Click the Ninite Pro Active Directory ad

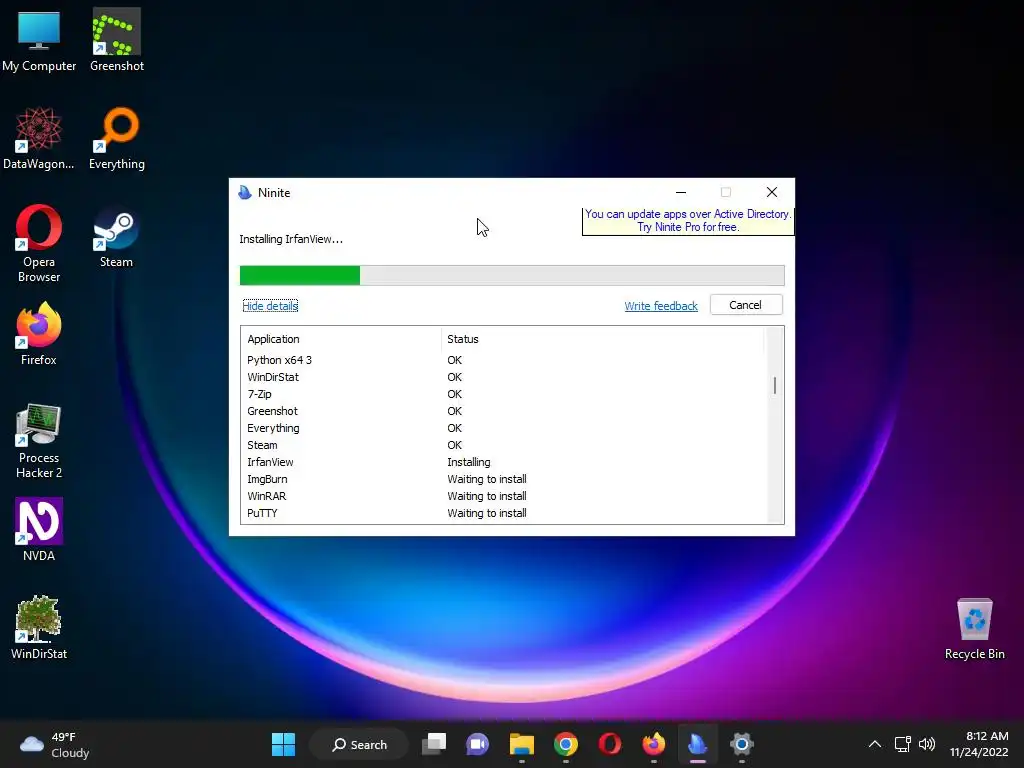click(x=688, y=221)
